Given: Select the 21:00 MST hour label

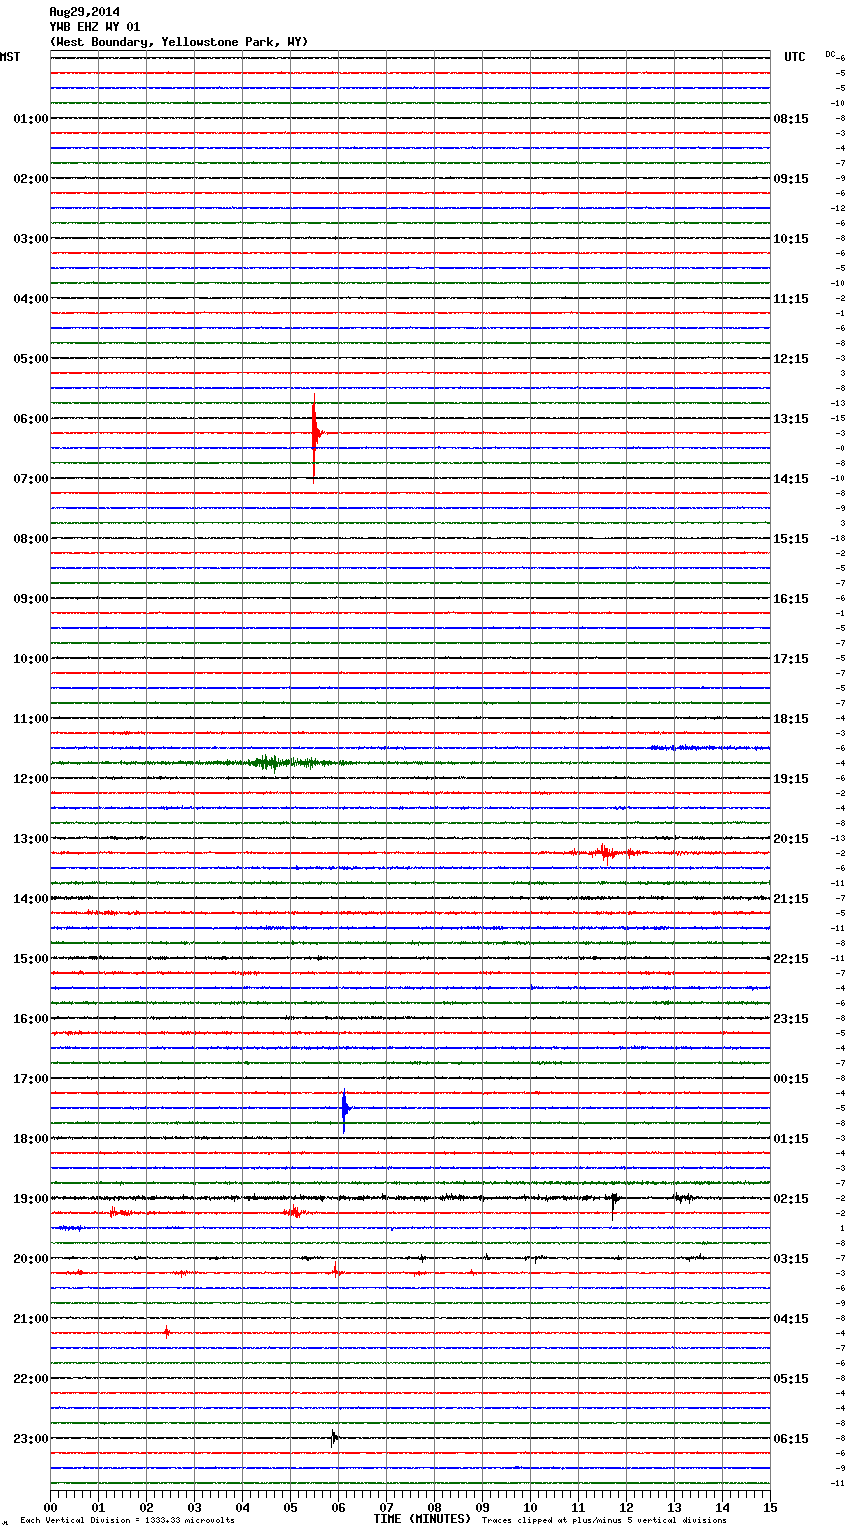Looking at the screenshot, I should (x=31, y=1319).
